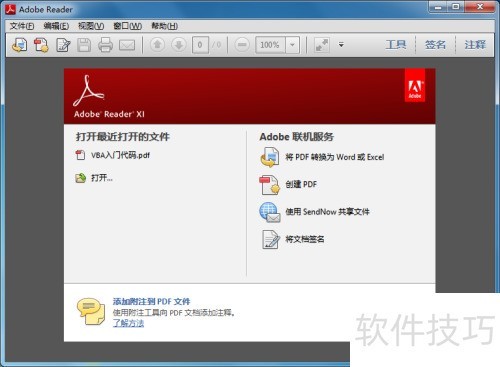The width and height of the screenshot is (500, 367).
Task: Close the Adobe Reader window
Action: pos(480,7)
